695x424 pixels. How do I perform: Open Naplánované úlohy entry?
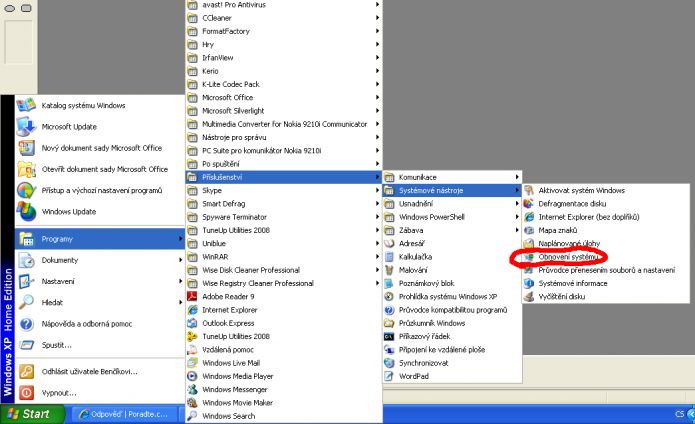pyautogui.click(x=605, y=243)
